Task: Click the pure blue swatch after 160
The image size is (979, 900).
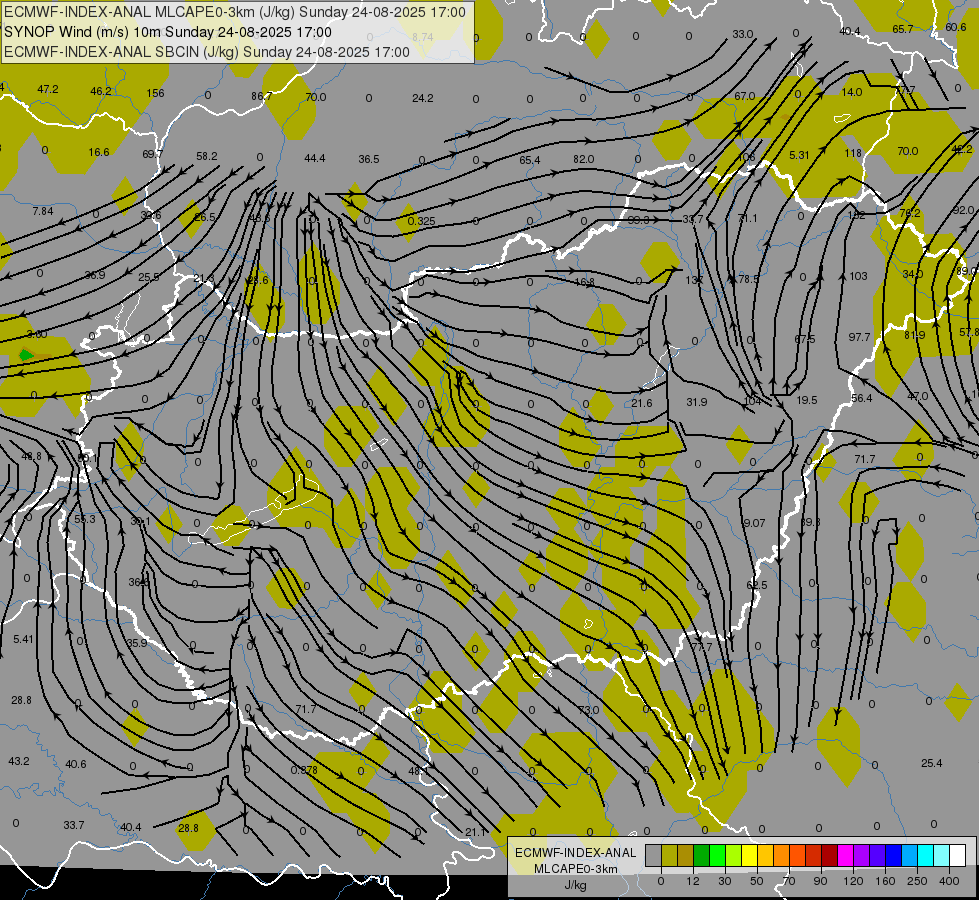Action: pyautogui.click(x=893, y=856)
